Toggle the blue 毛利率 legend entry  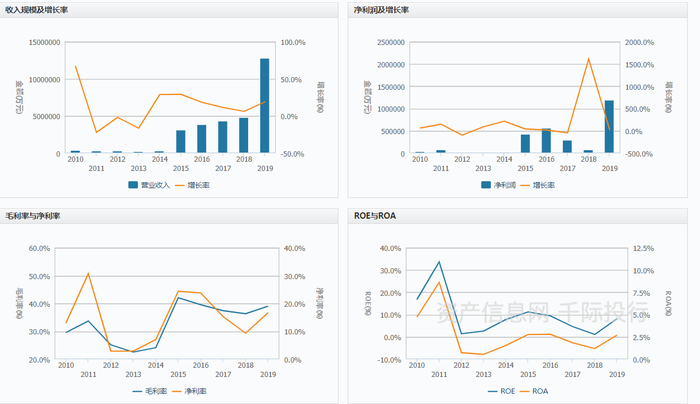pos(150,391)
